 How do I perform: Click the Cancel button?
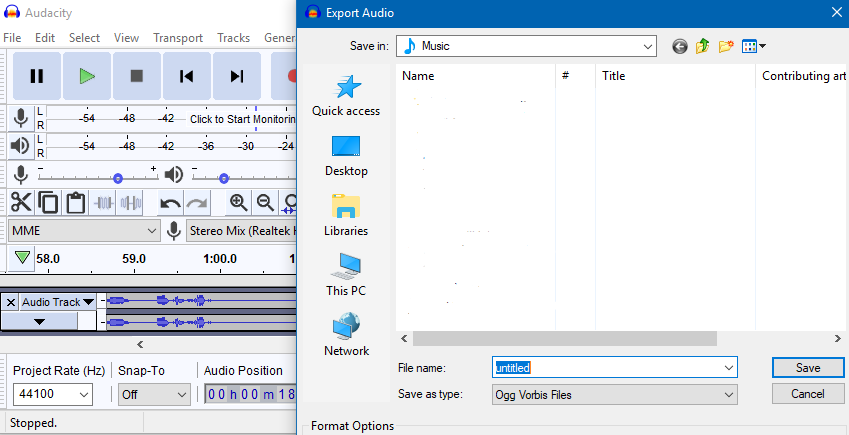pos(808,394)
